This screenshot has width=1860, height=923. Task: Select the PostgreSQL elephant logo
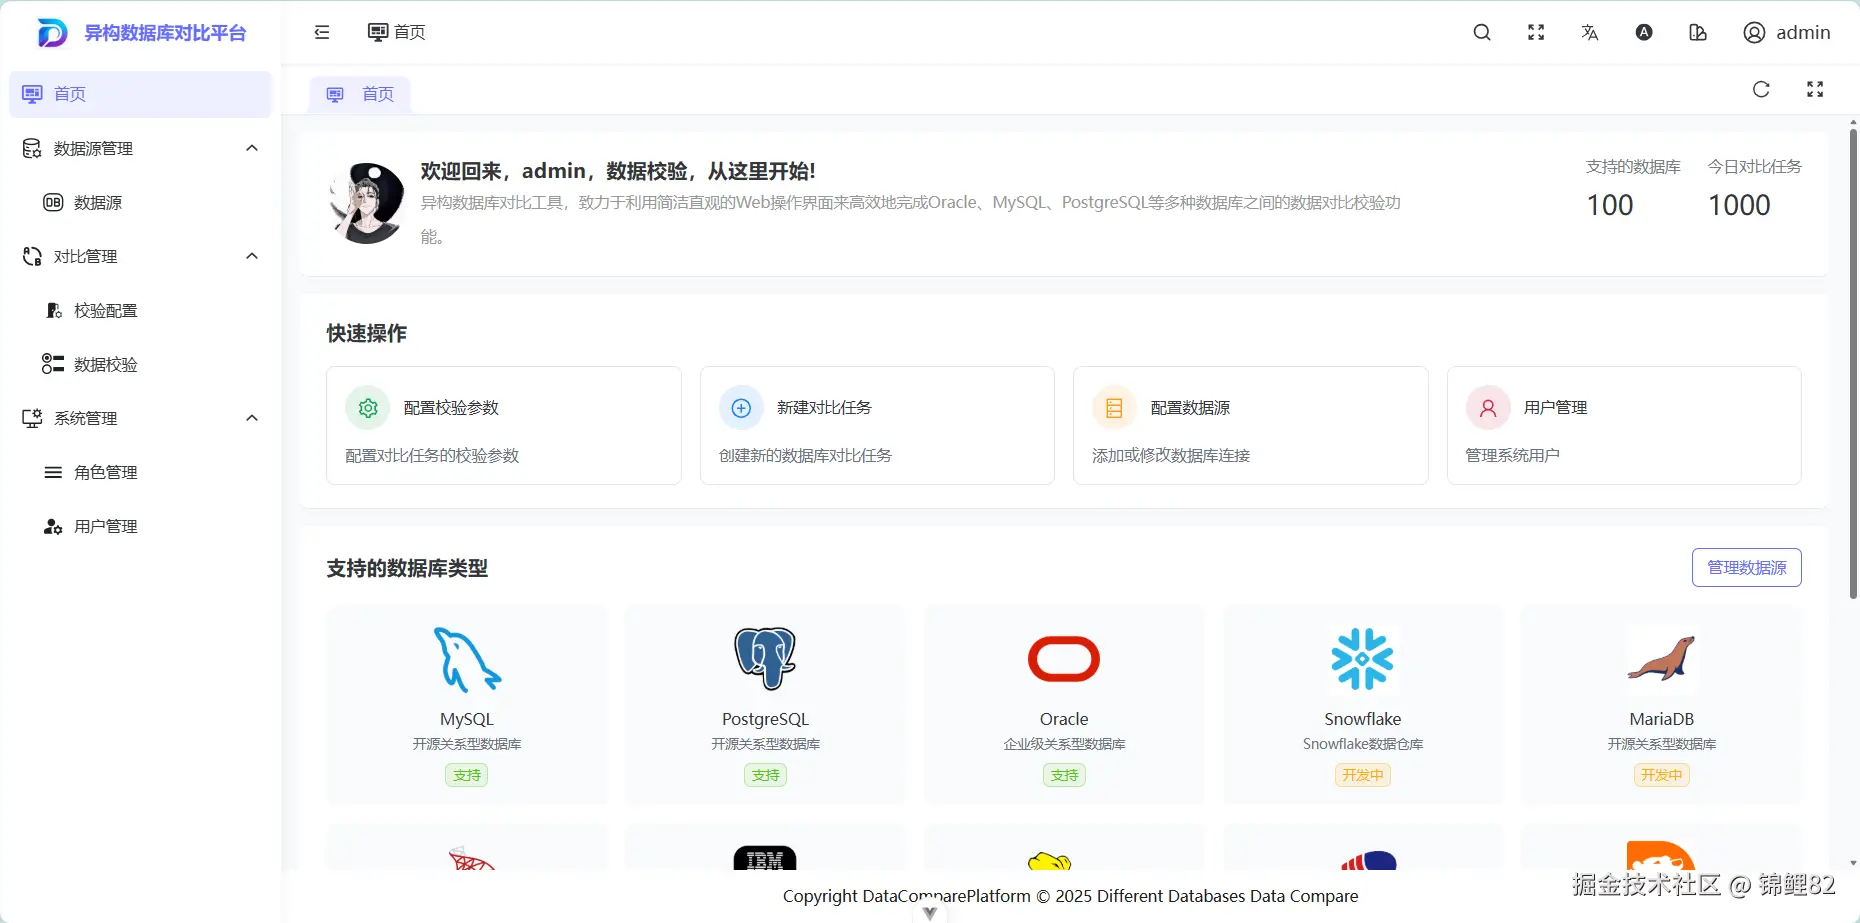(x=765, y=660)
